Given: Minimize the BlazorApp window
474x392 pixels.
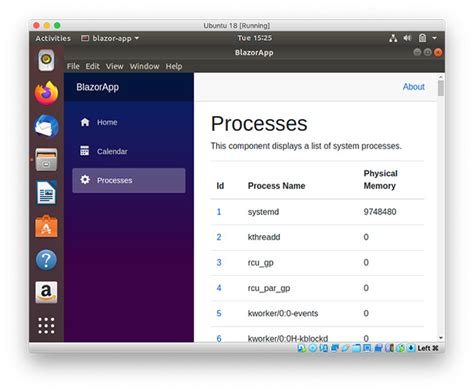Looking at the screenshot, I should [417, 52].
